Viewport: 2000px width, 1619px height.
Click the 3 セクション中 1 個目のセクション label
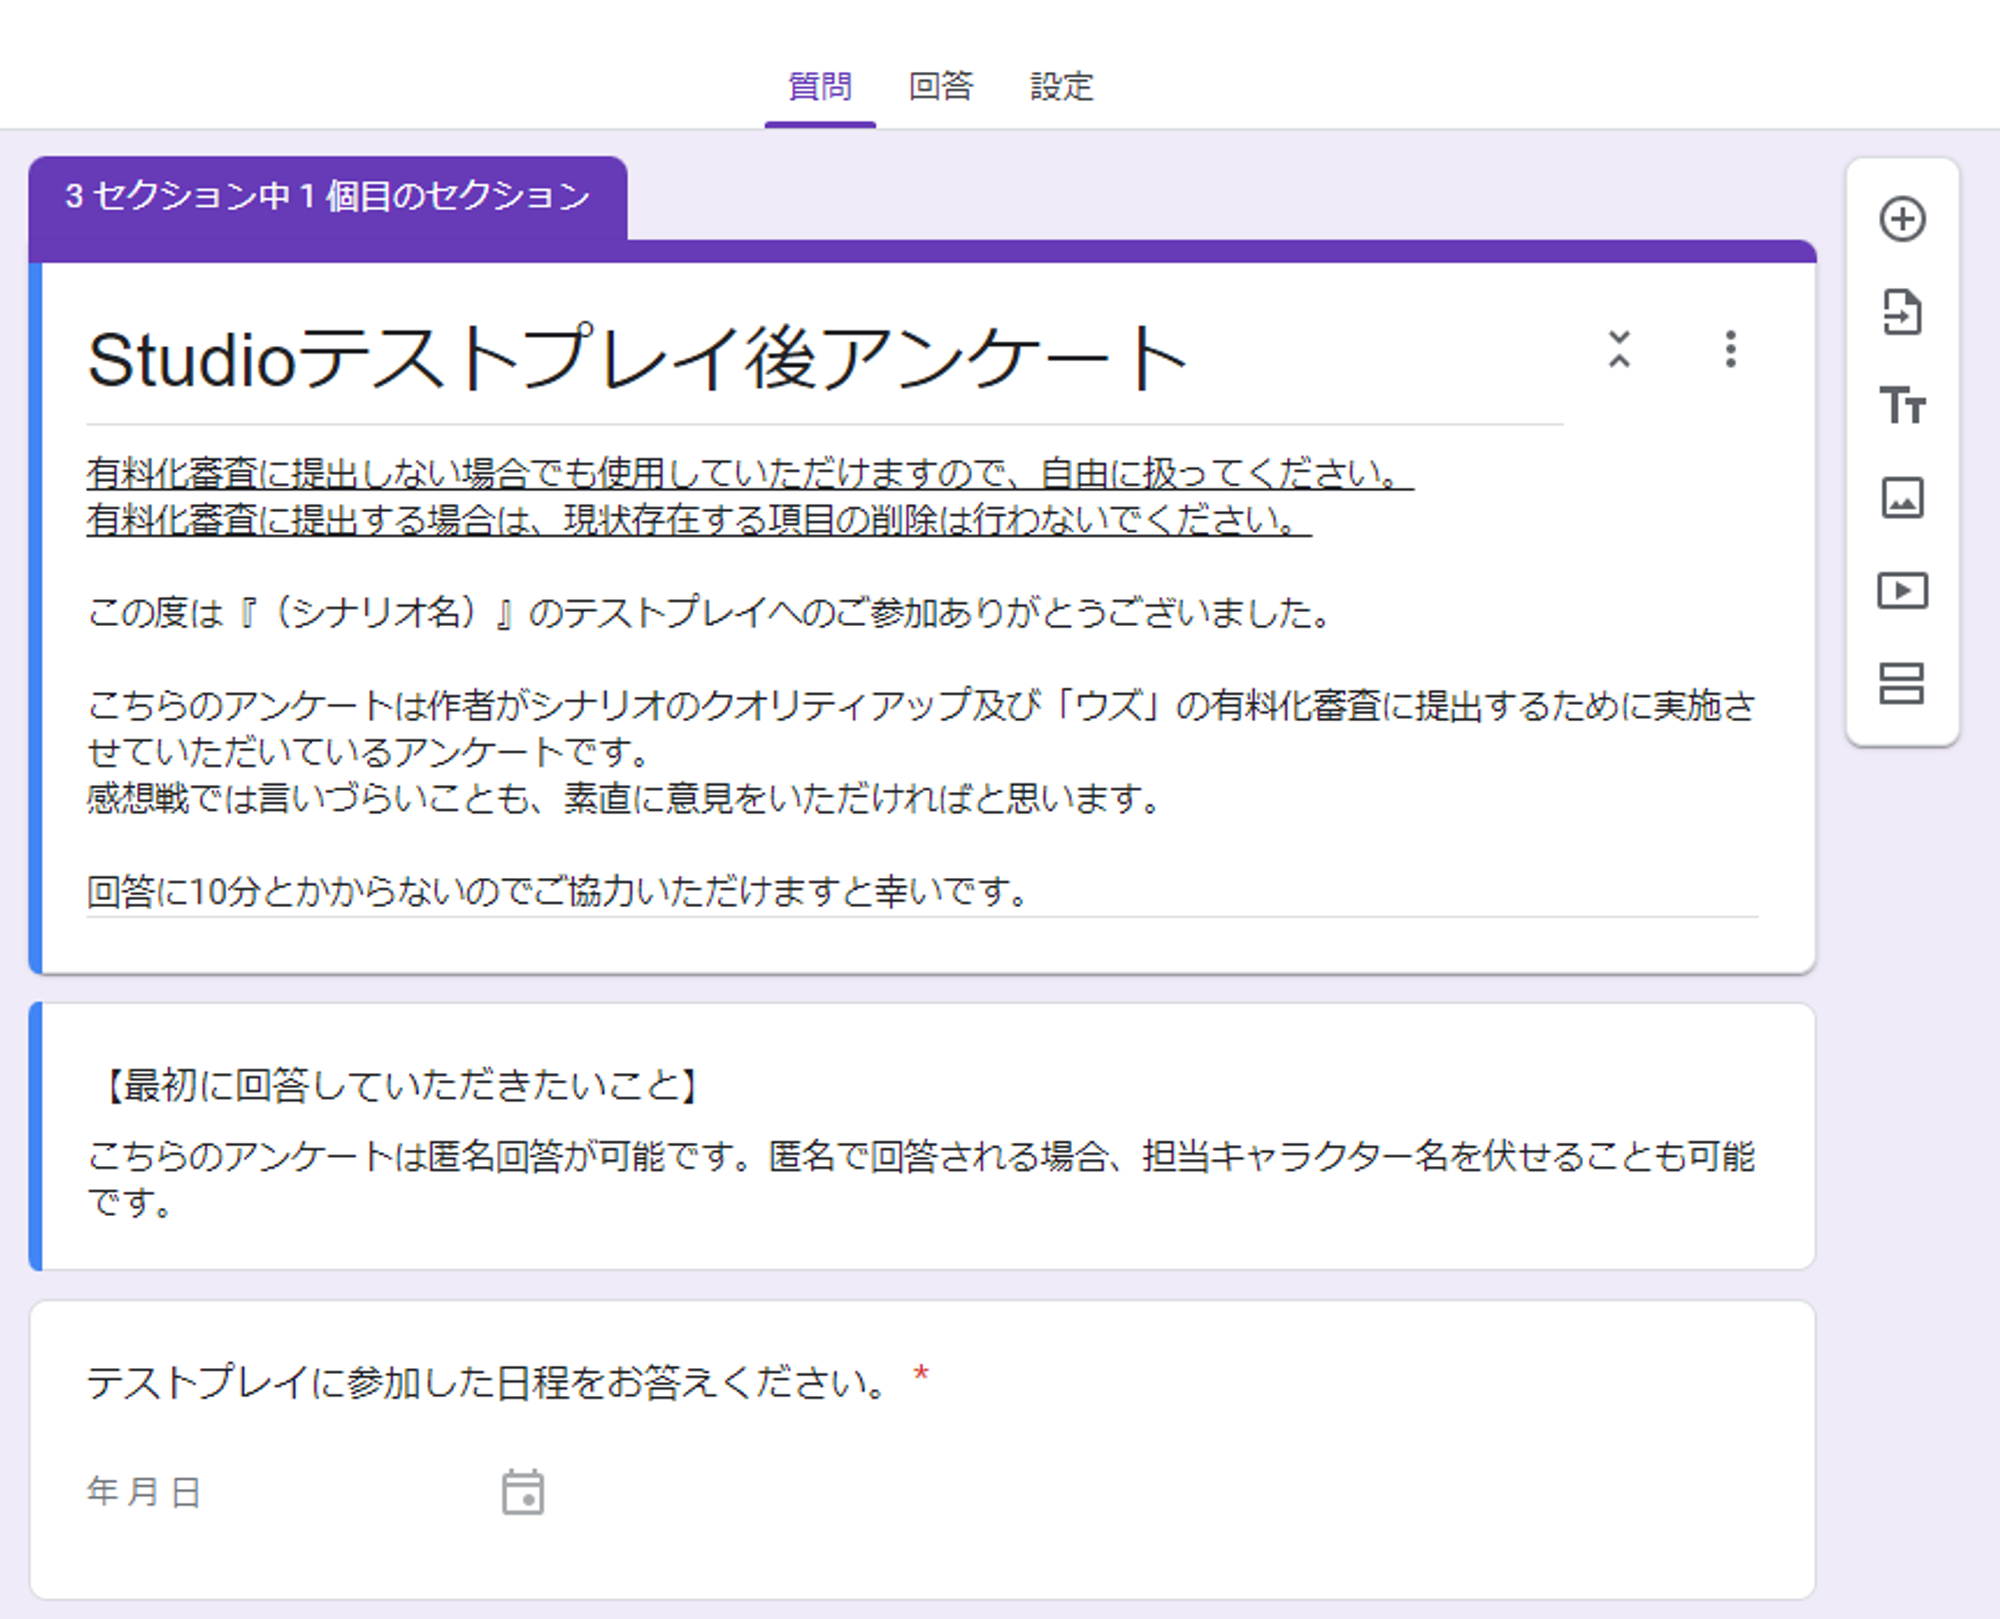point(327,196)
